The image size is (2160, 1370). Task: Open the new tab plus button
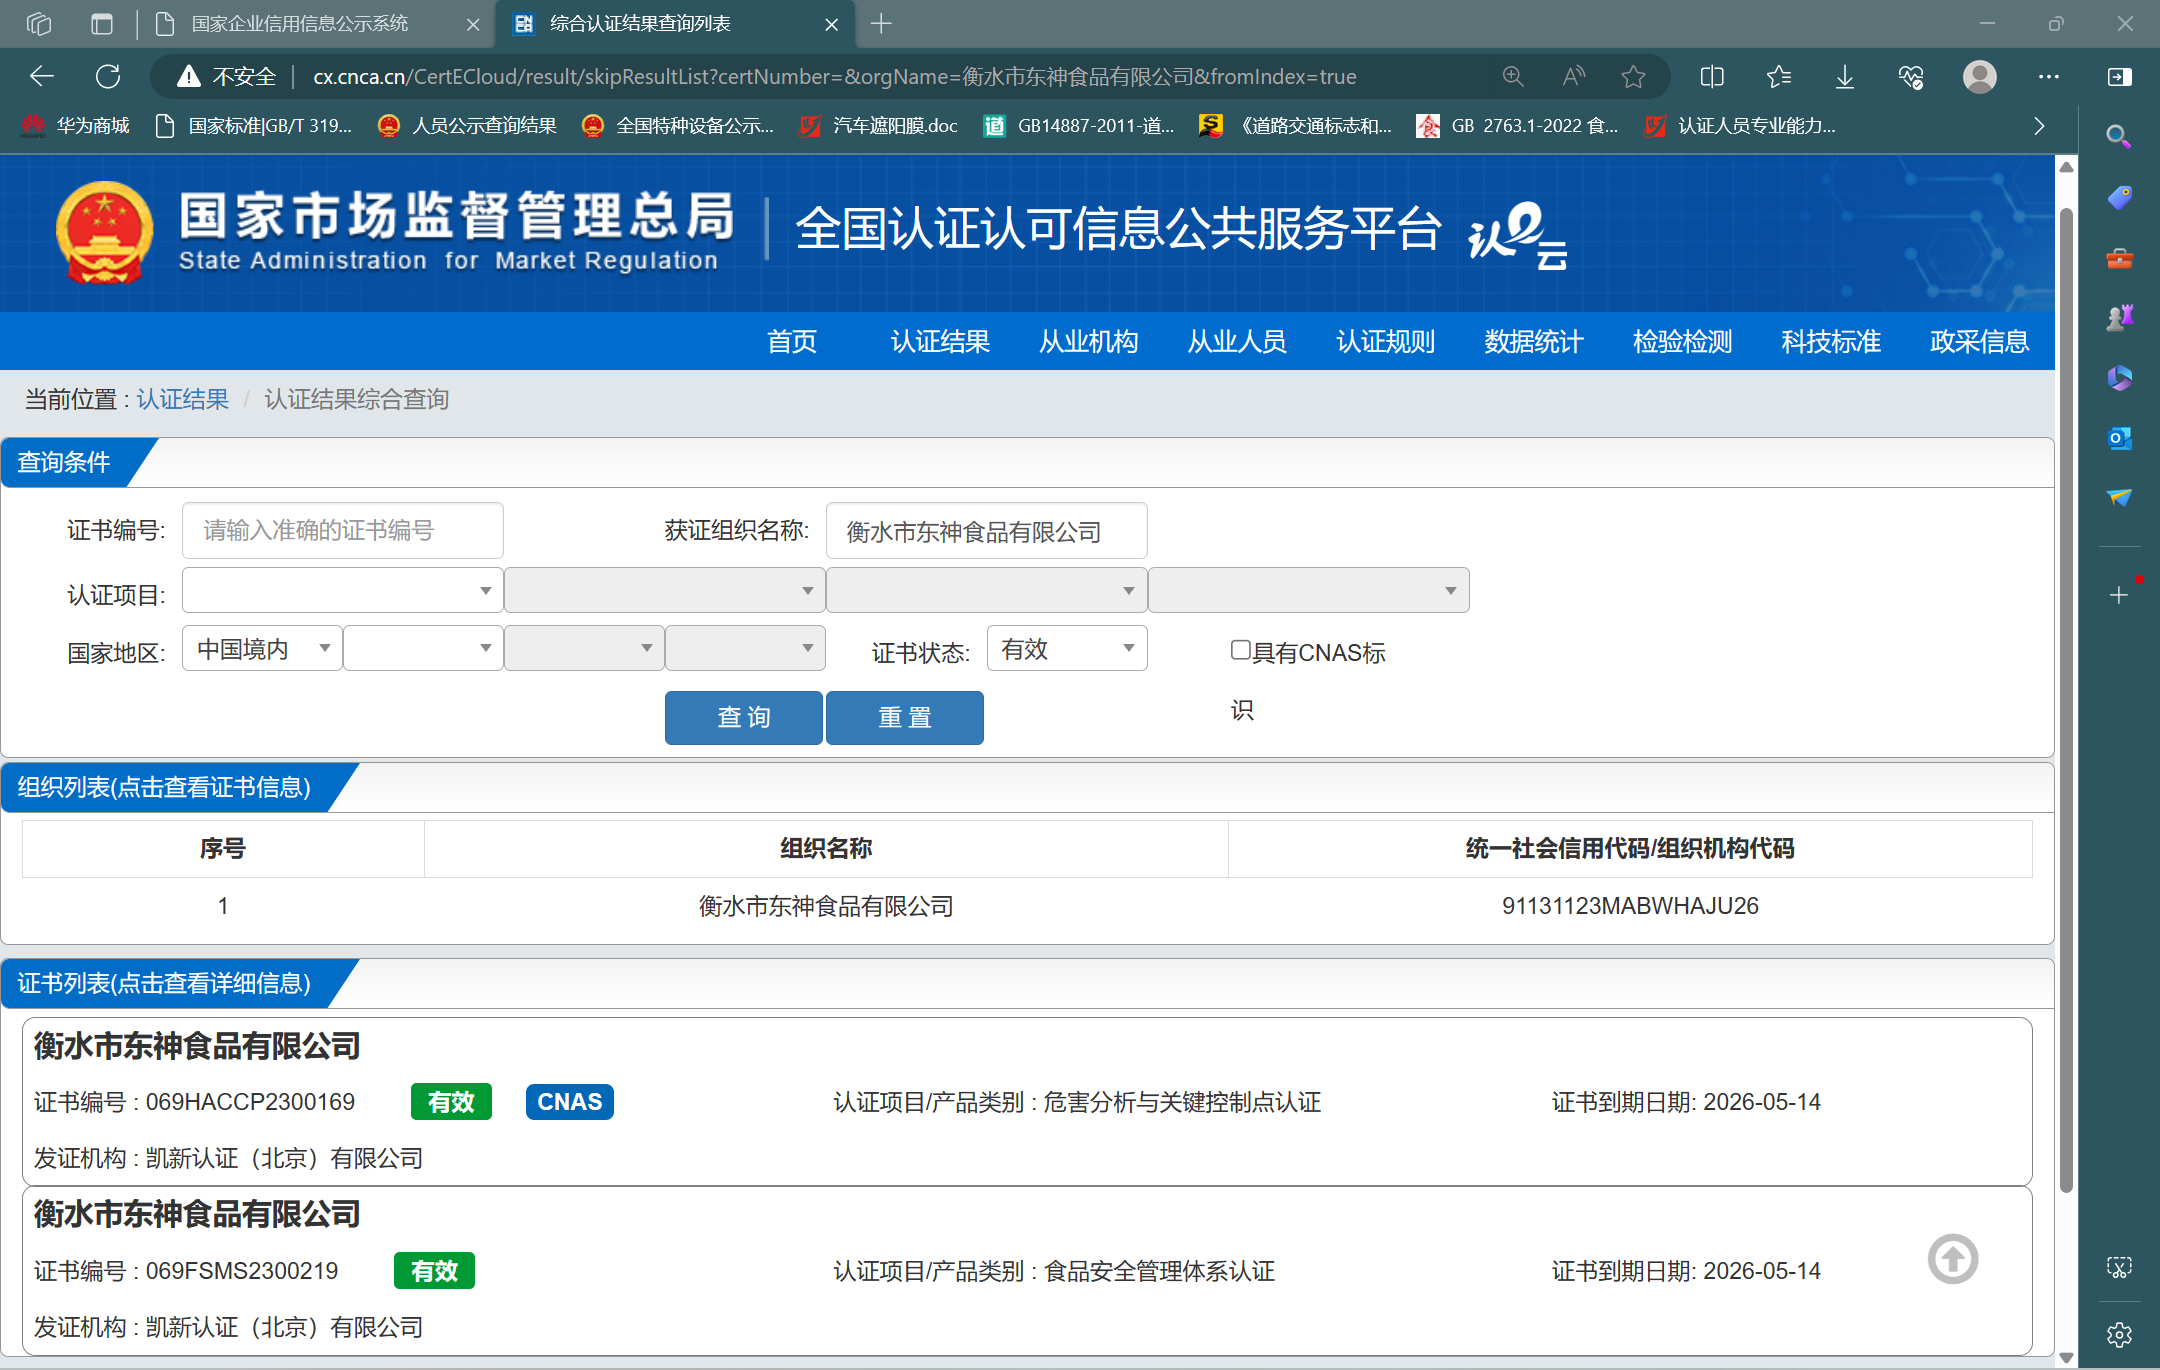881,24
